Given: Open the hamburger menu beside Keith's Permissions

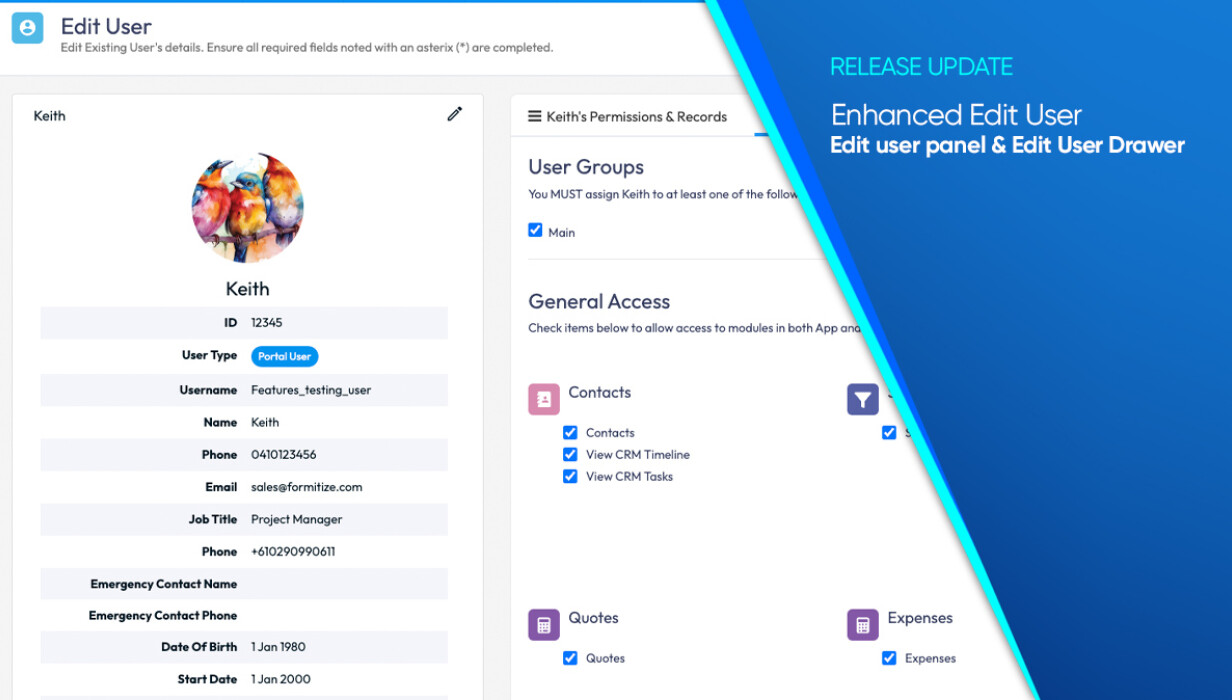Looking at the screenshot, I should [535, 117].
